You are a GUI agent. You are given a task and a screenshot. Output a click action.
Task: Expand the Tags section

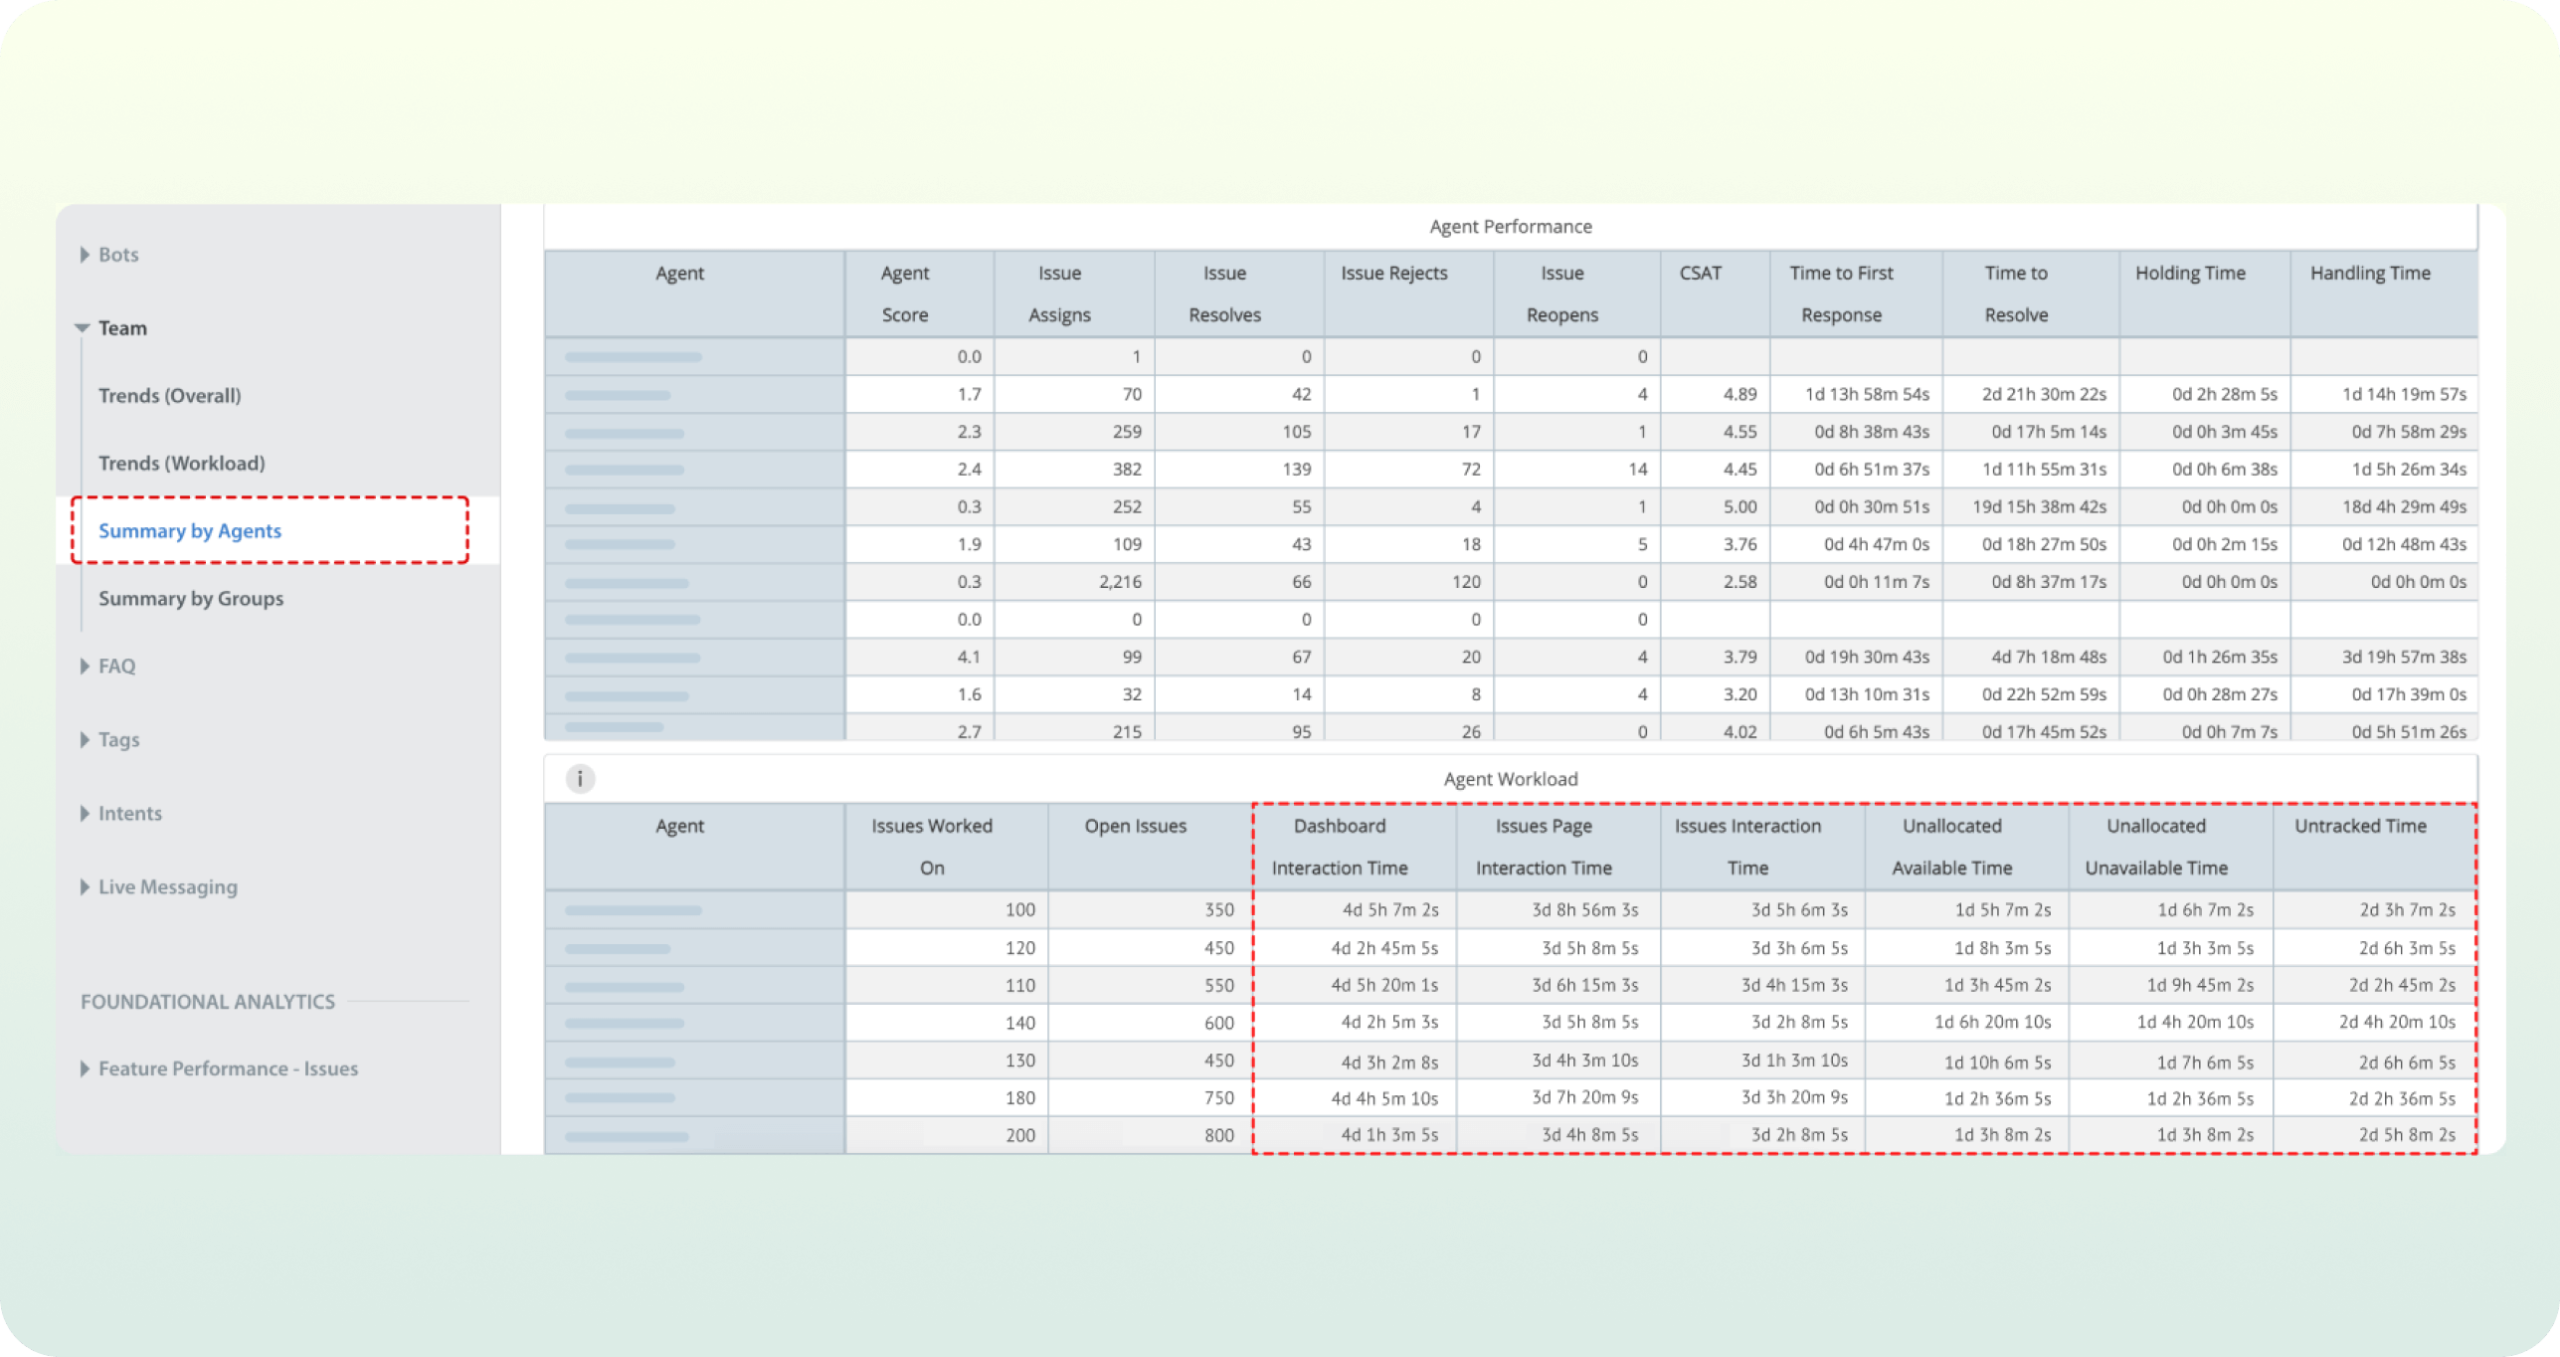(118, 739)
